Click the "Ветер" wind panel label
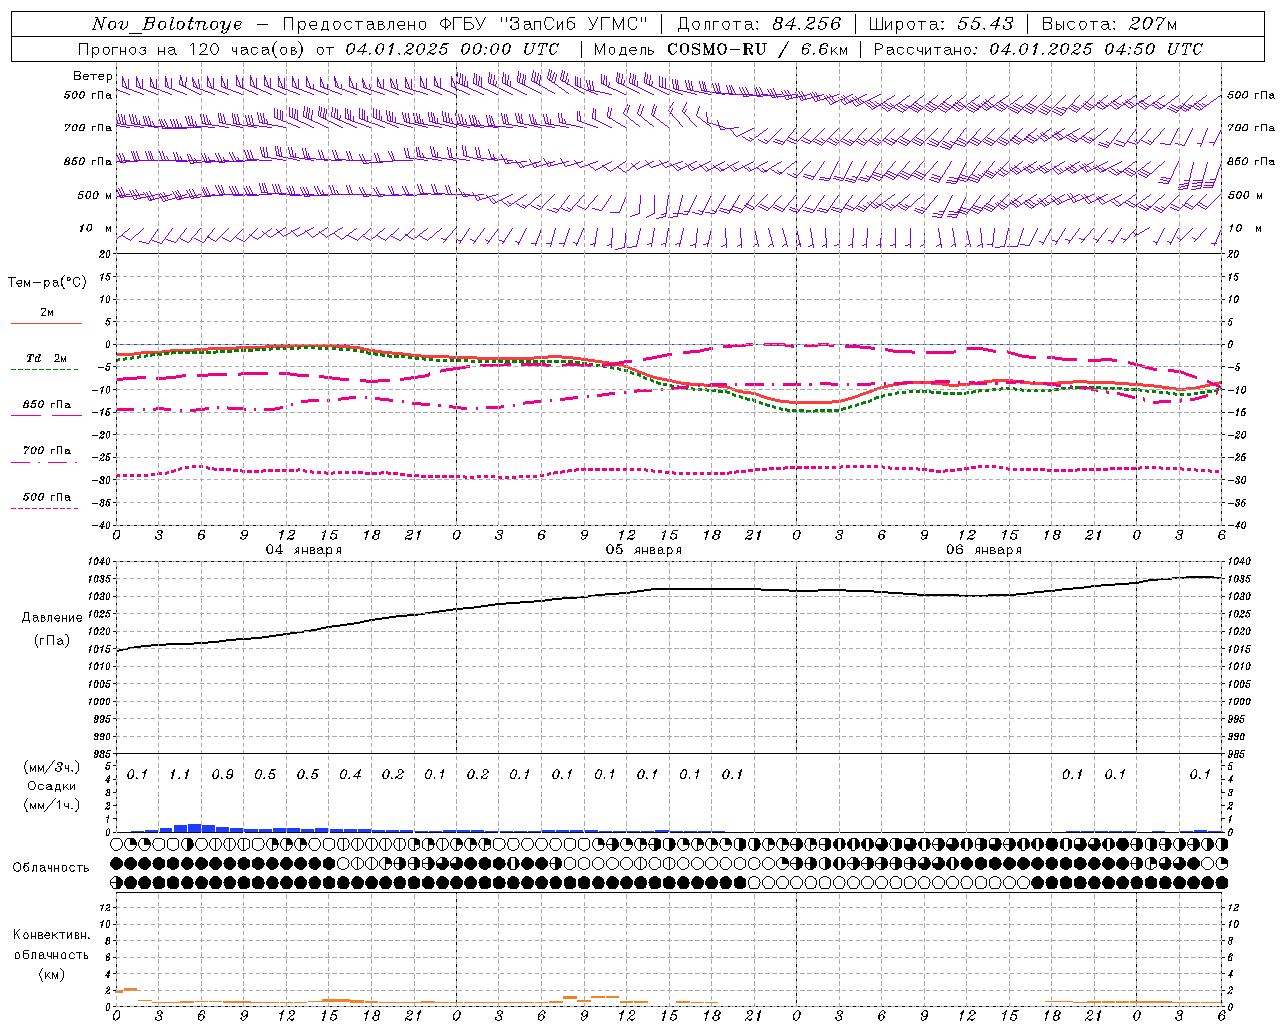The width and height of the screenshot is (1280, 1024). pos(92,76)
